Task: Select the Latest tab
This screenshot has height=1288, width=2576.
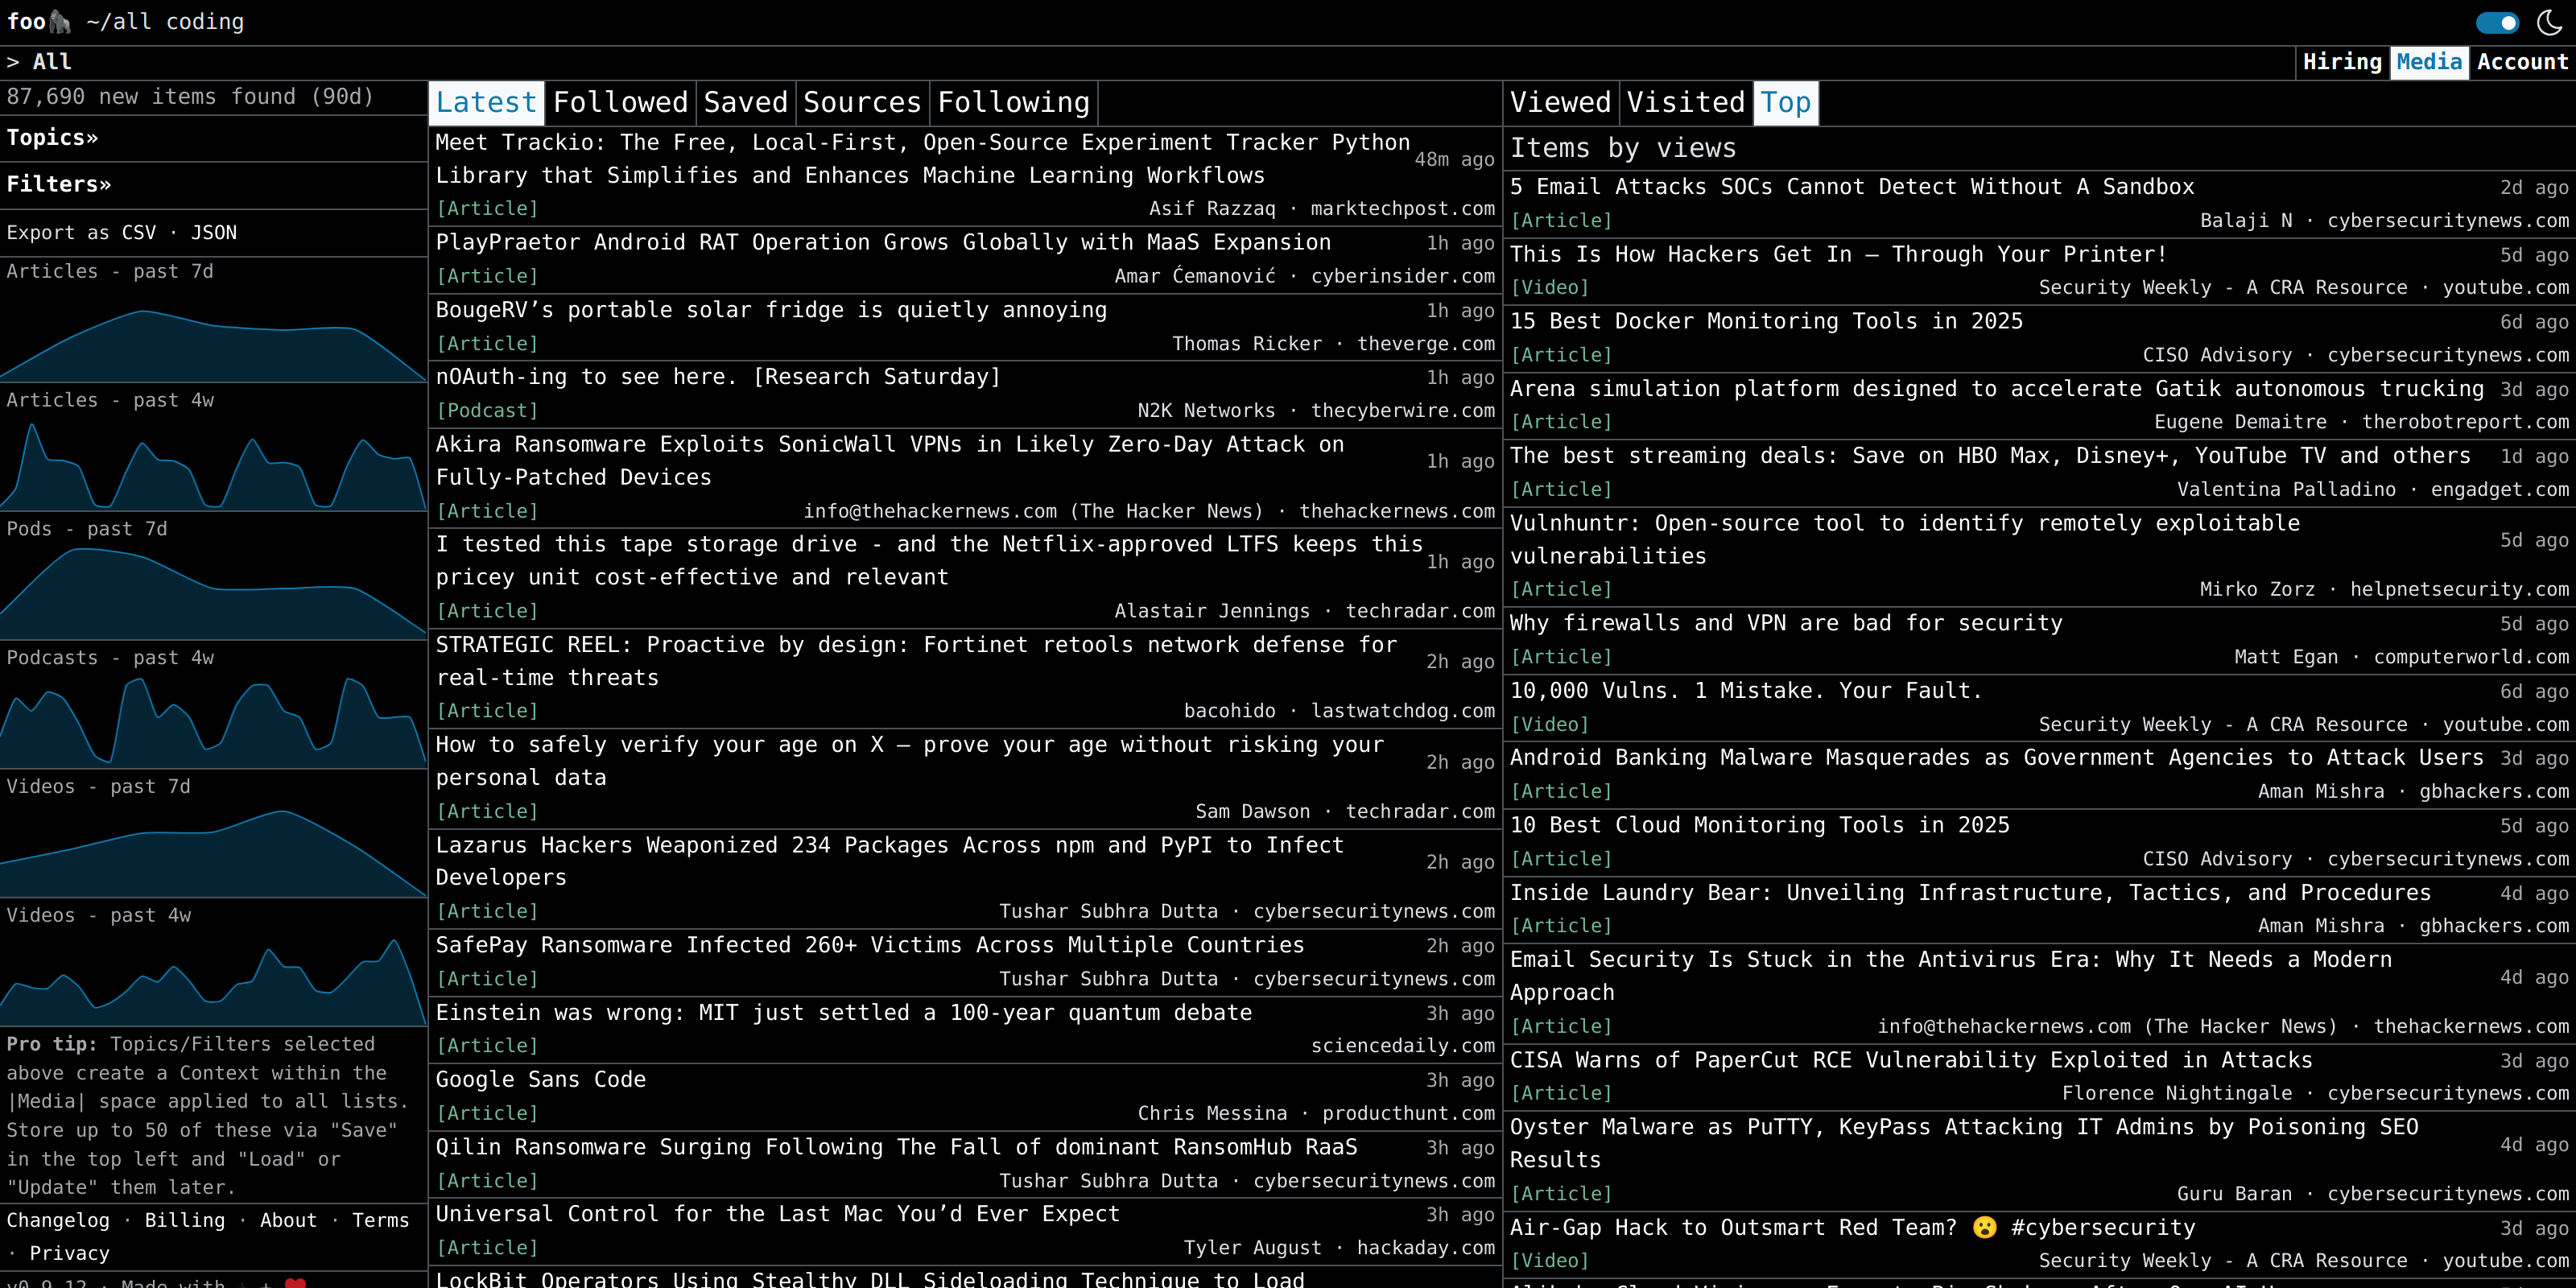Action: 486,102
